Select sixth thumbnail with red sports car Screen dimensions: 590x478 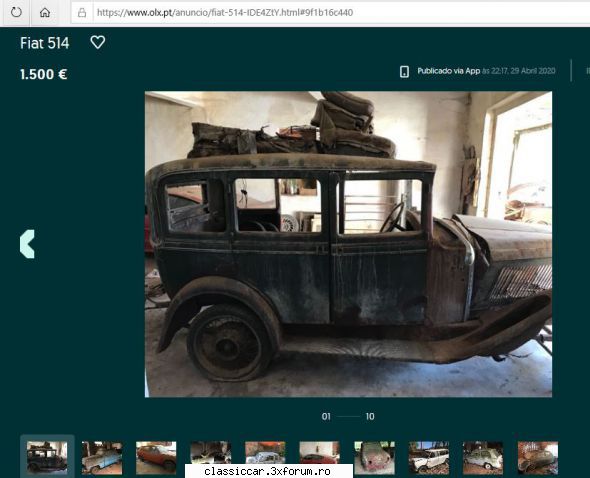319,453
